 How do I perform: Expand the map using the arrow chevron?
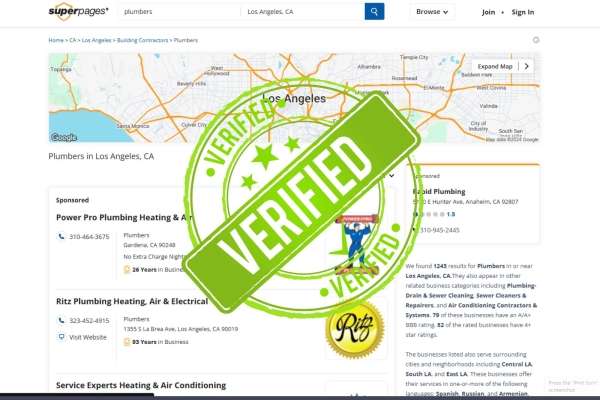(527, 66)
